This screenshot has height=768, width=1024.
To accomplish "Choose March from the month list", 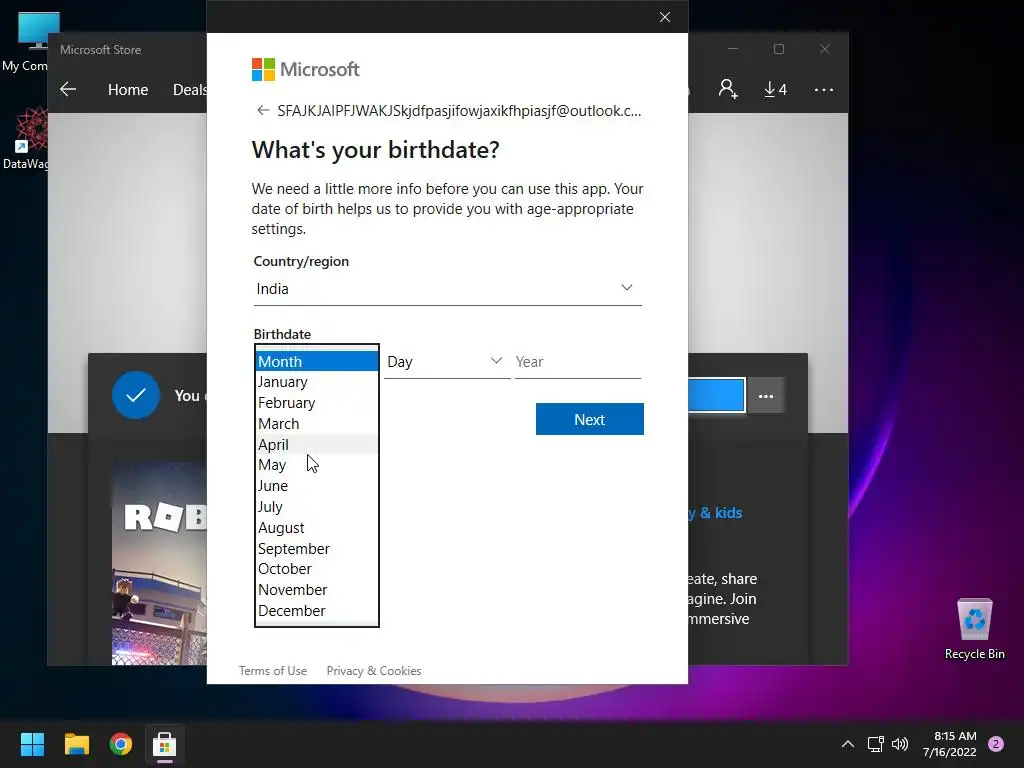I will click(317, 424).
